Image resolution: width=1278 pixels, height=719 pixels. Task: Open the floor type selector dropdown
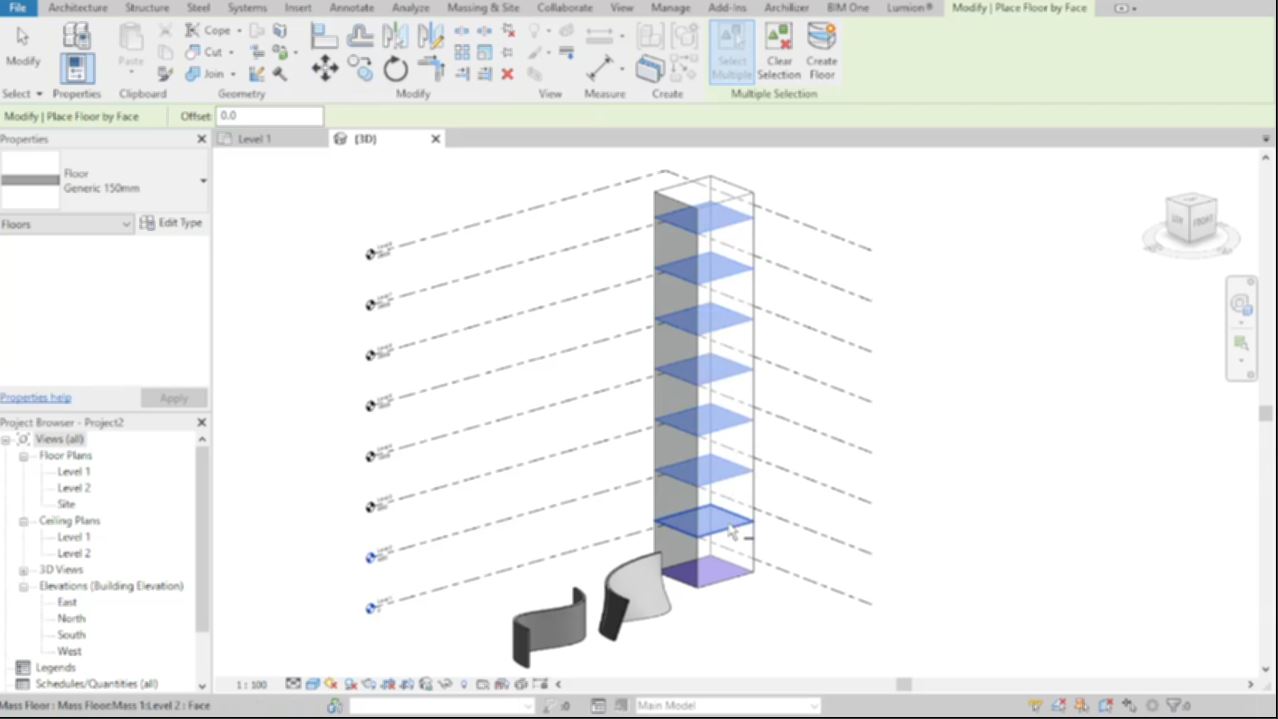click(203, 181)
